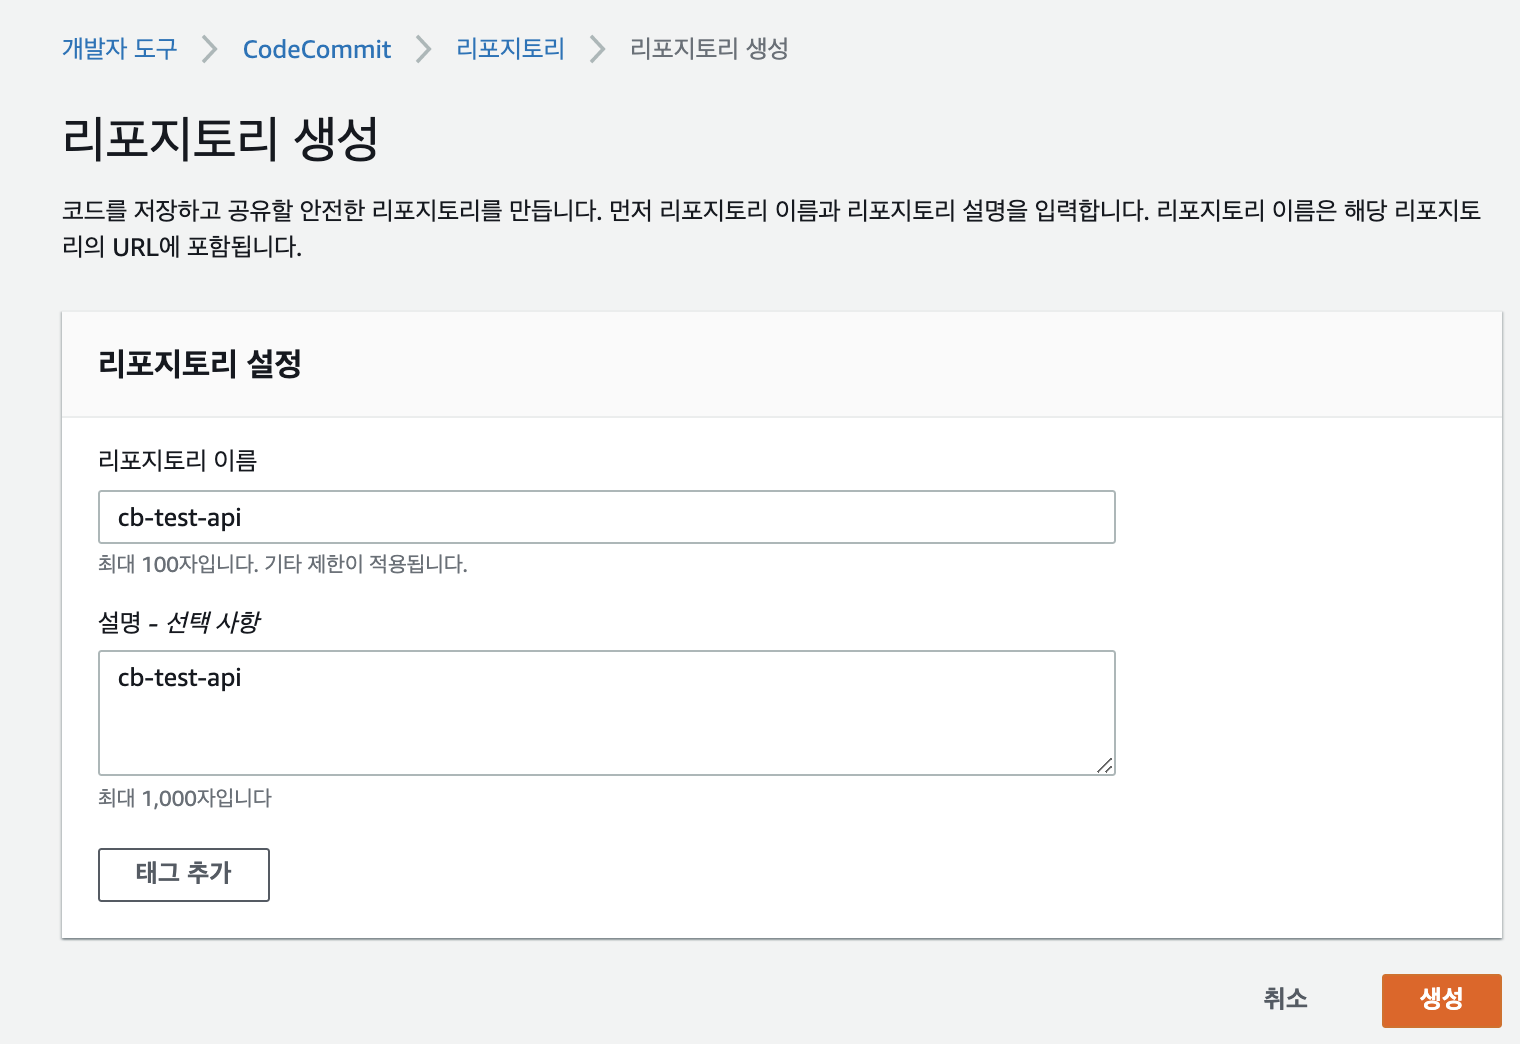Click the chevron after CodeCommit
The height and width of the screenshot is (1044, 1520).
coord(423,49)
